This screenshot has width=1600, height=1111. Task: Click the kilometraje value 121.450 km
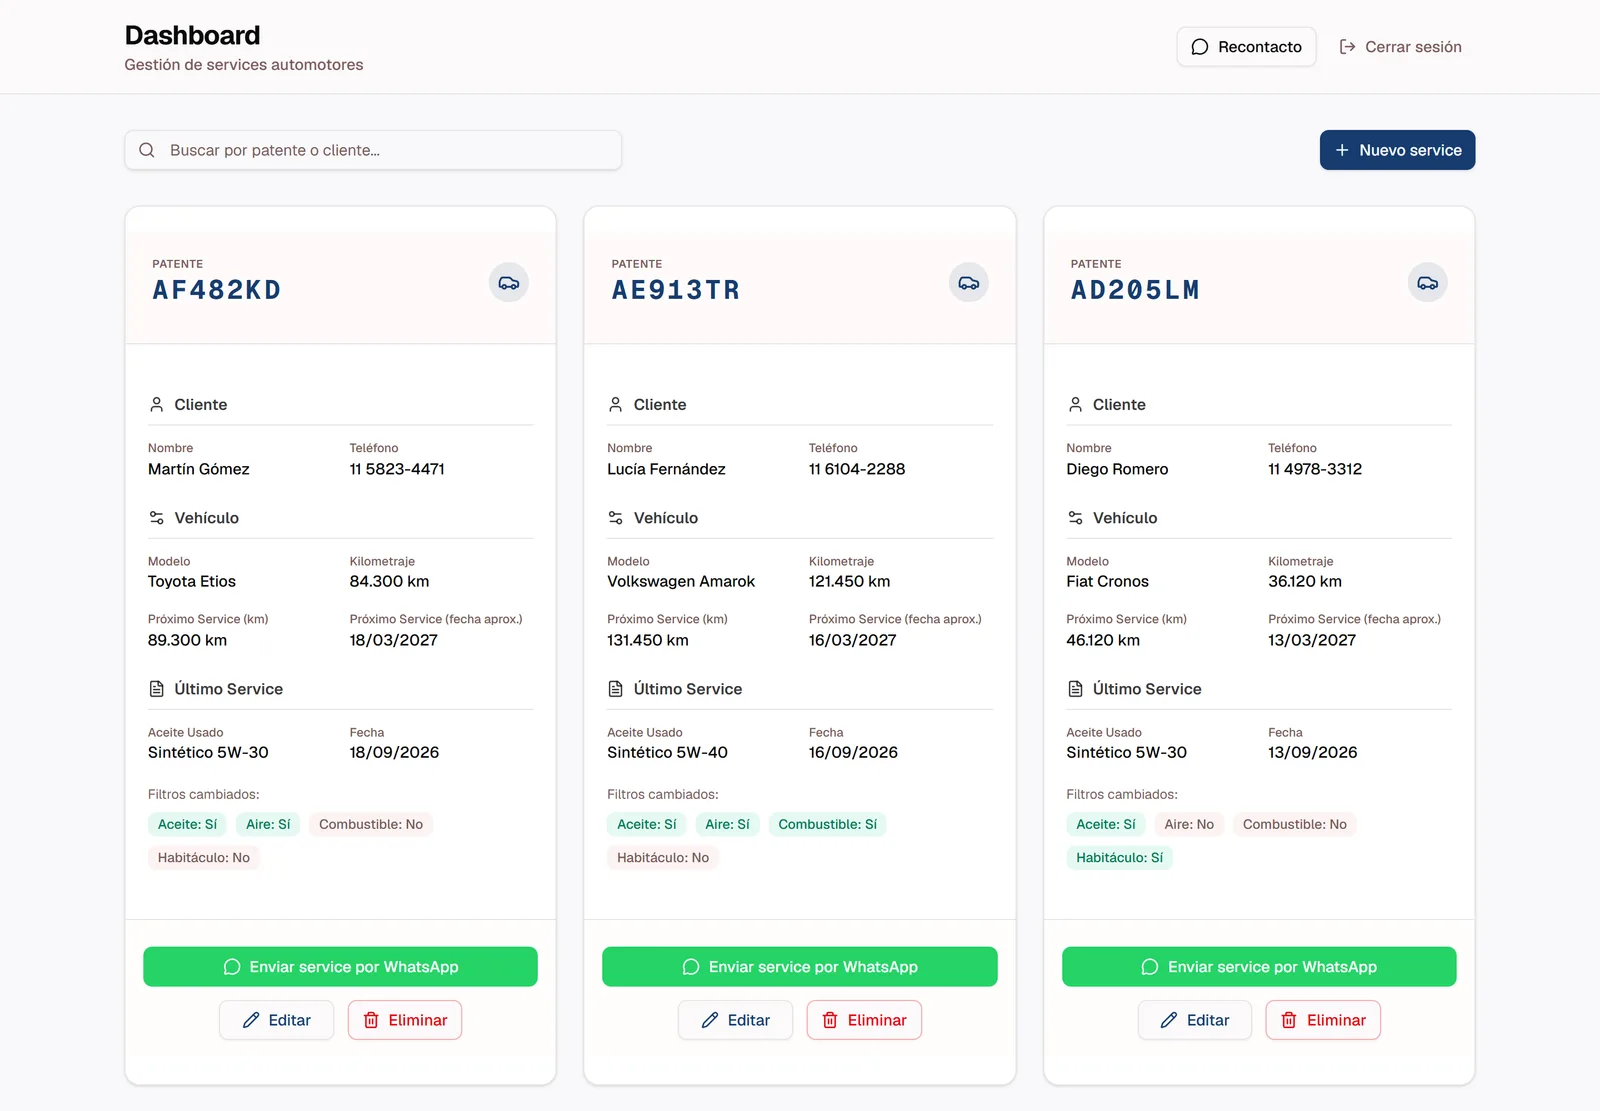[849, 581]
